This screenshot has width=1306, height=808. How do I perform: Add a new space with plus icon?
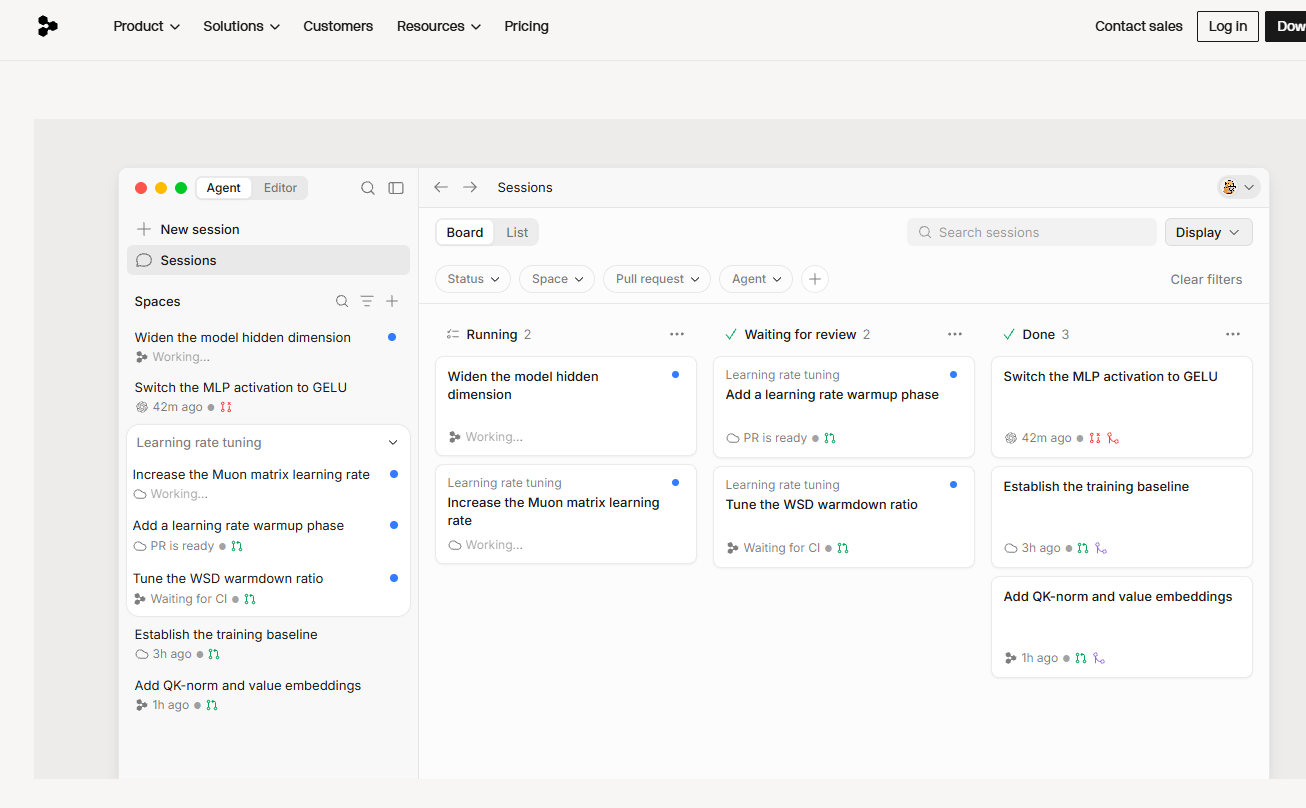tap(392, 301)
